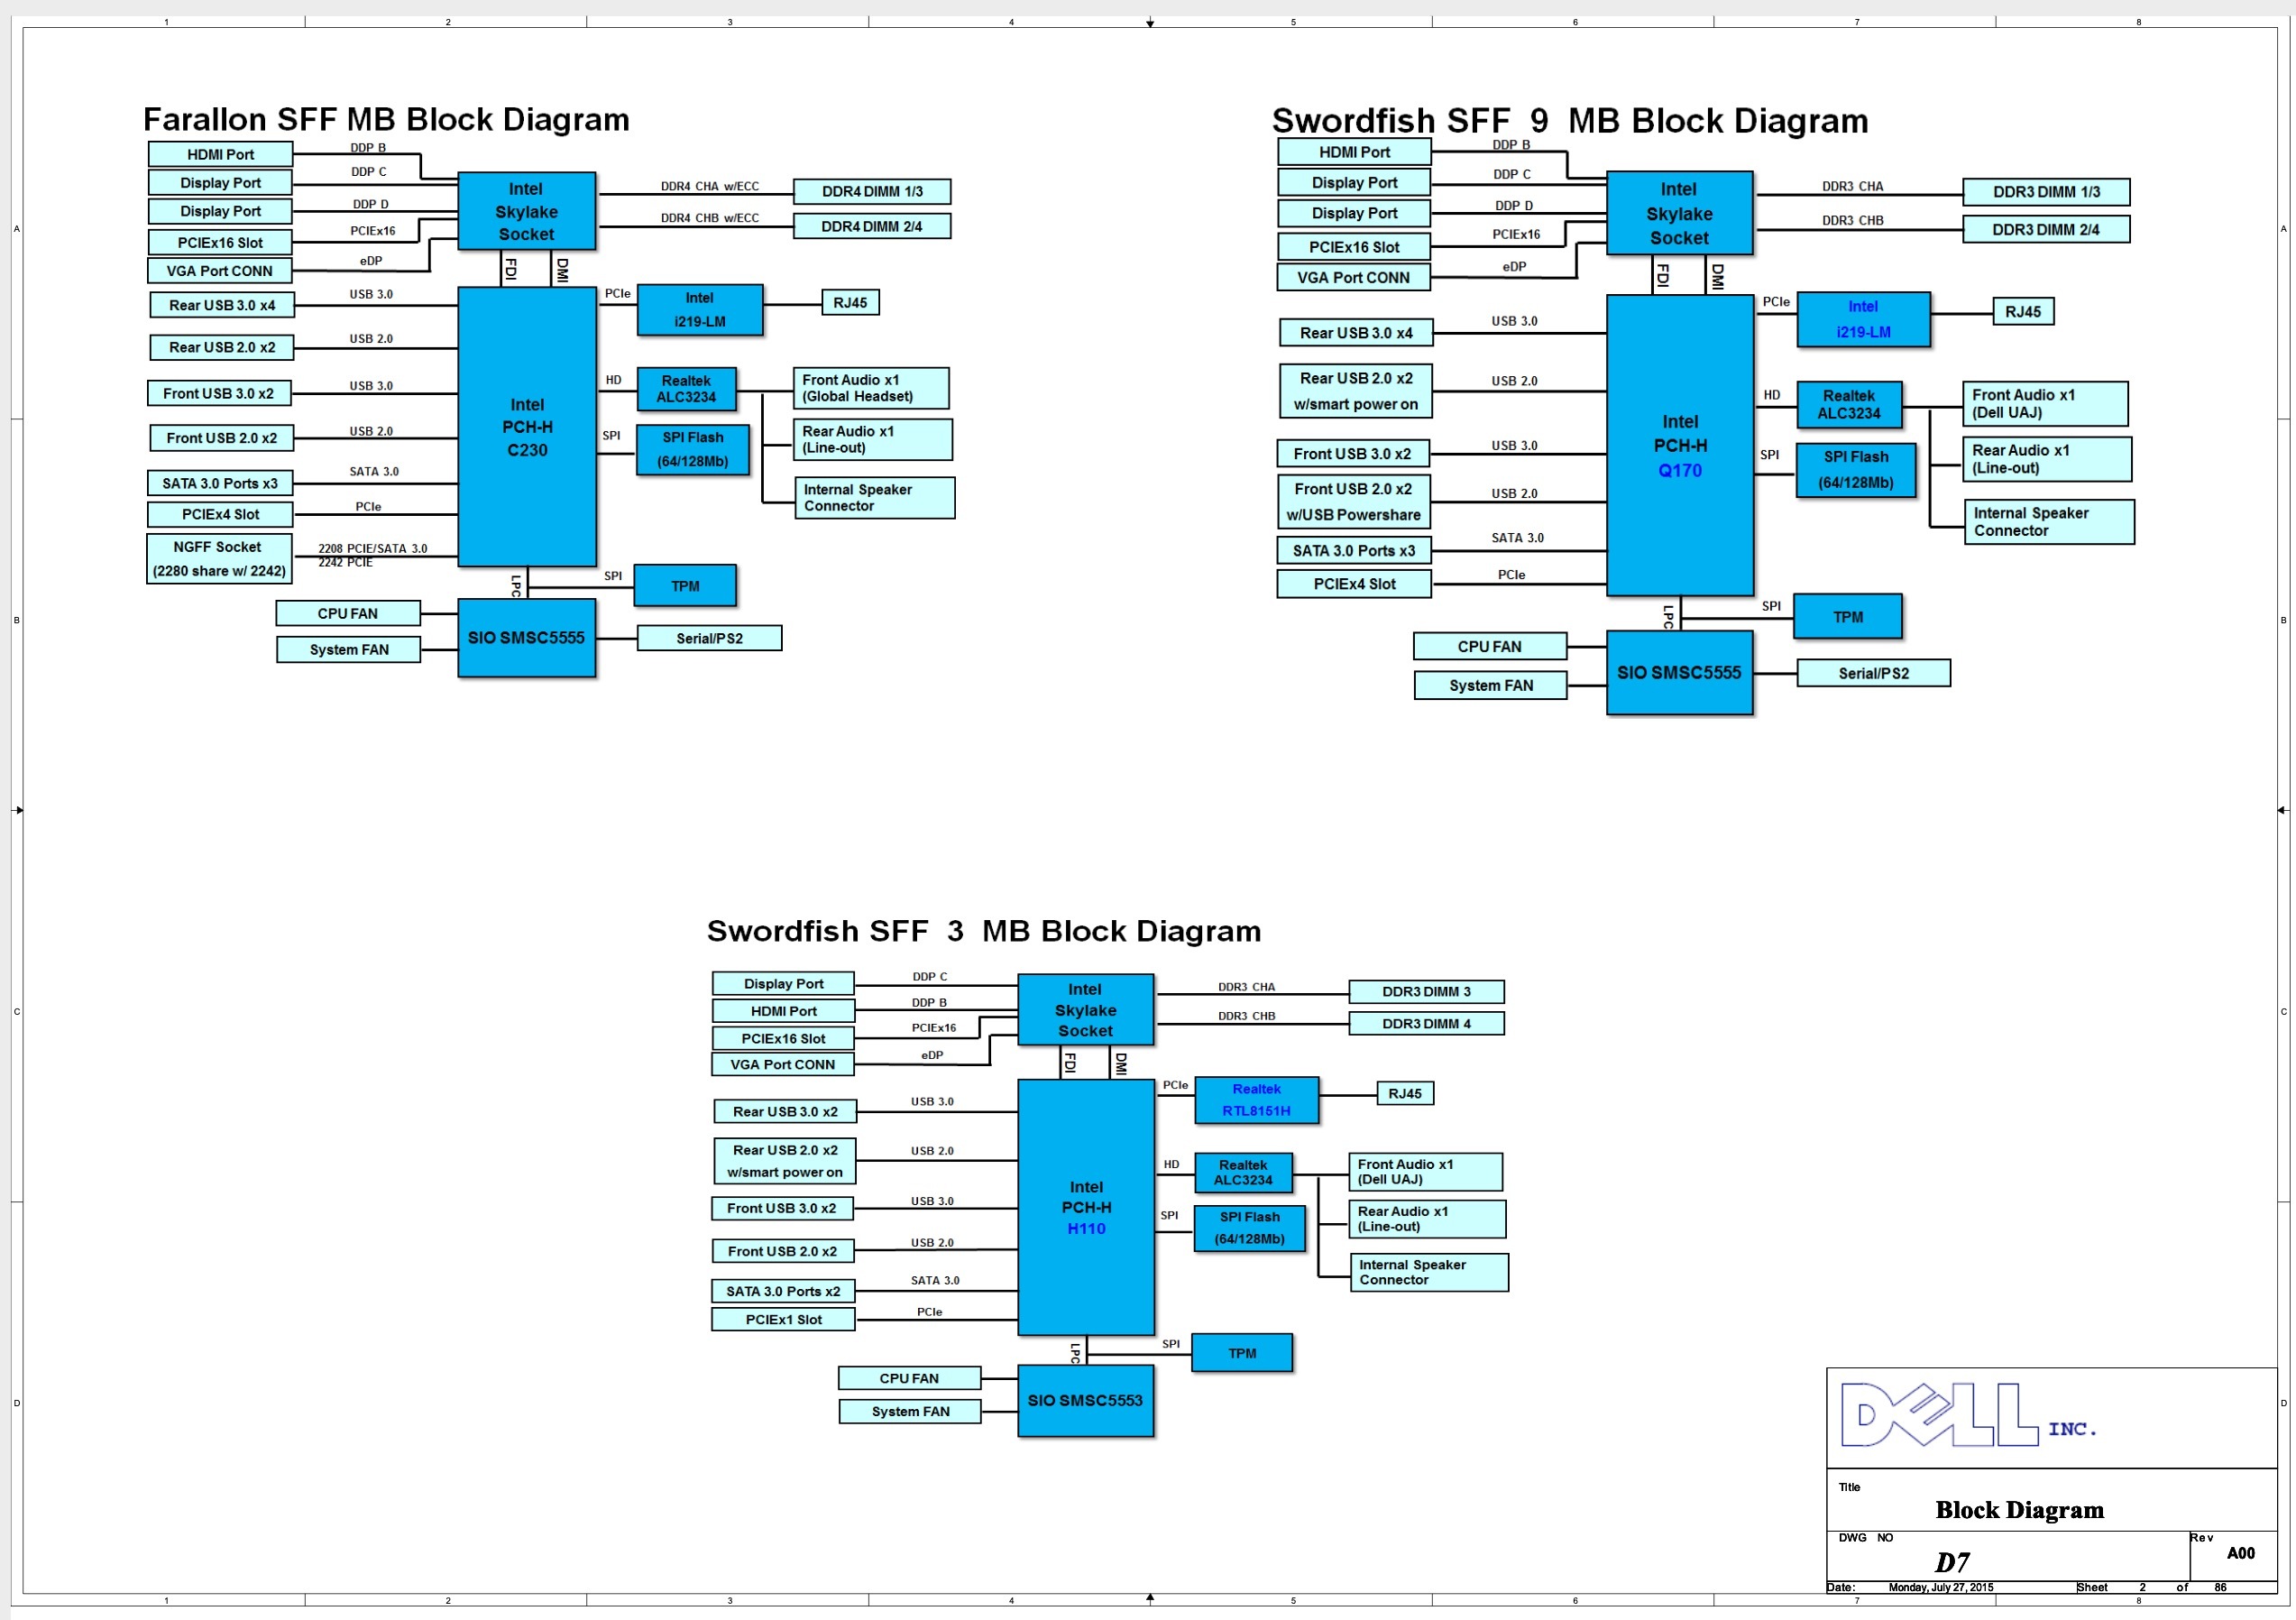The image size is (2296, 1620).
Task: Click the 'Realtek RTL8151H' block
Action: tap(1257, 1100)
